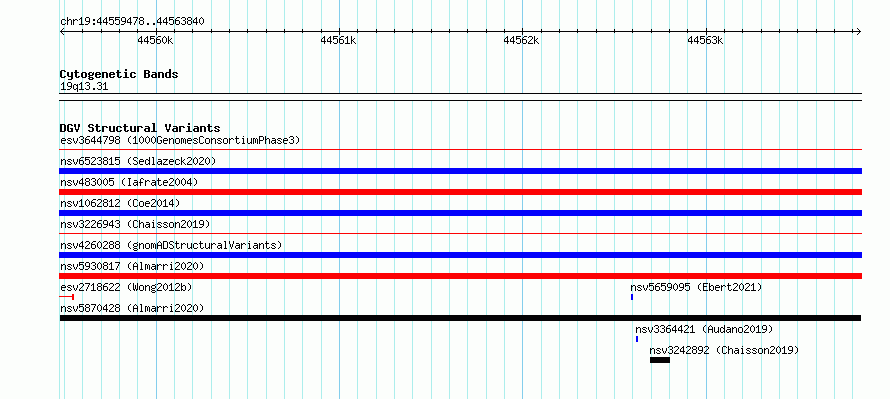Click the blue nsv6523815 variant bar
Viewport: 890px width, 399px height.
(x=461, y=171)
